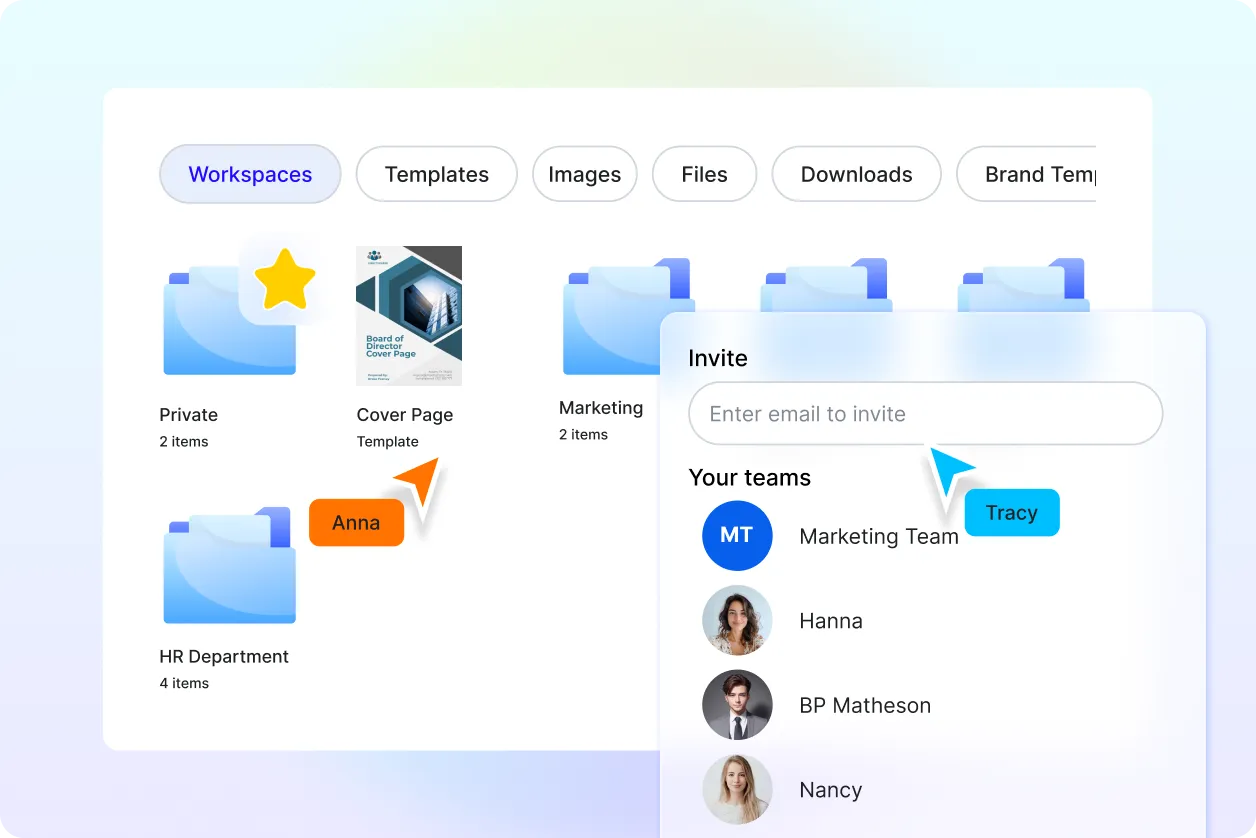Switch to the Images tab
Image resolution: width=1256 pixels, height=838 pixels.
(x=584, y=174)
